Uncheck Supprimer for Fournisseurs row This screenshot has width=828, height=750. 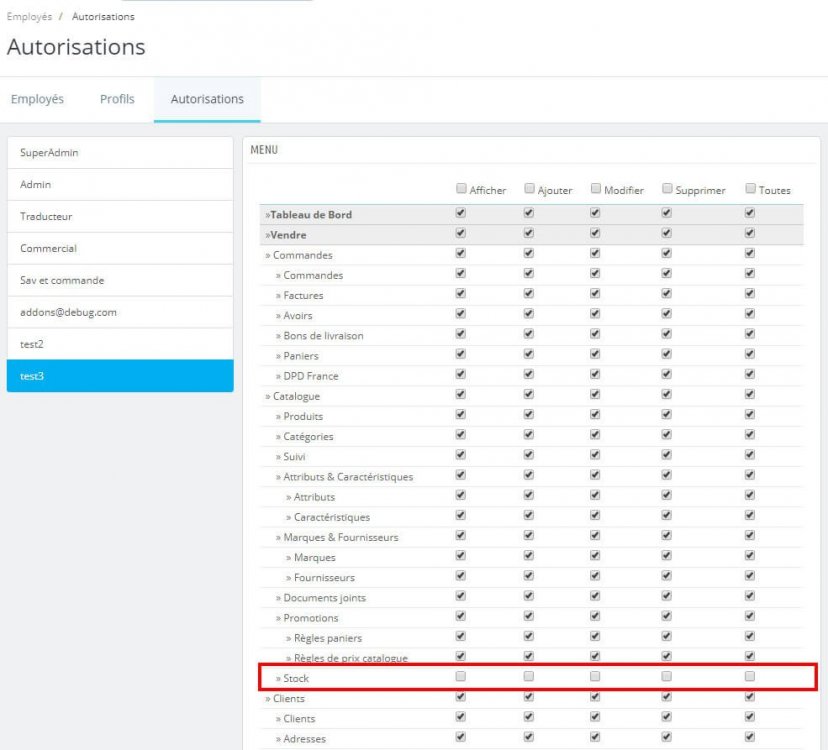pos(666,576)
